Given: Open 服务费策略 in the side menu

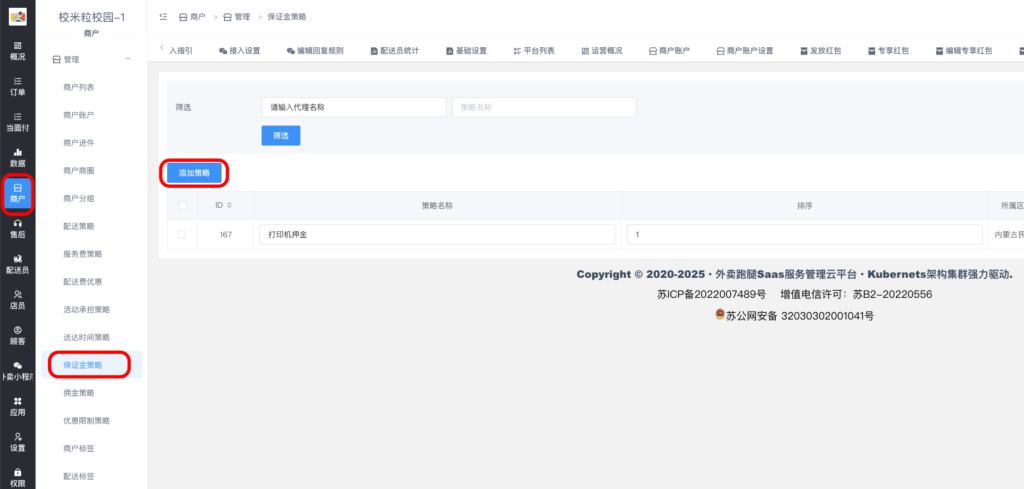Looking at the screenshot, I should 82,254.
